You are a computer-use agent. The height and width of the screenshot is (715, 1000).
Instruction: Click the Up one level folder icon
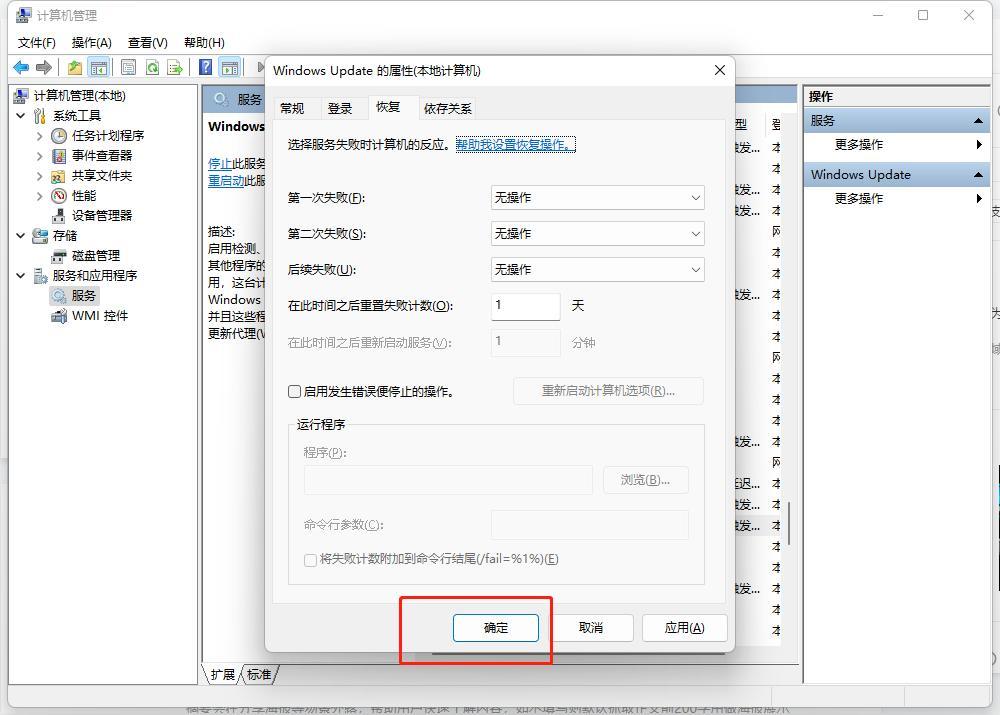pyautogui.click(x=75, y=67)
